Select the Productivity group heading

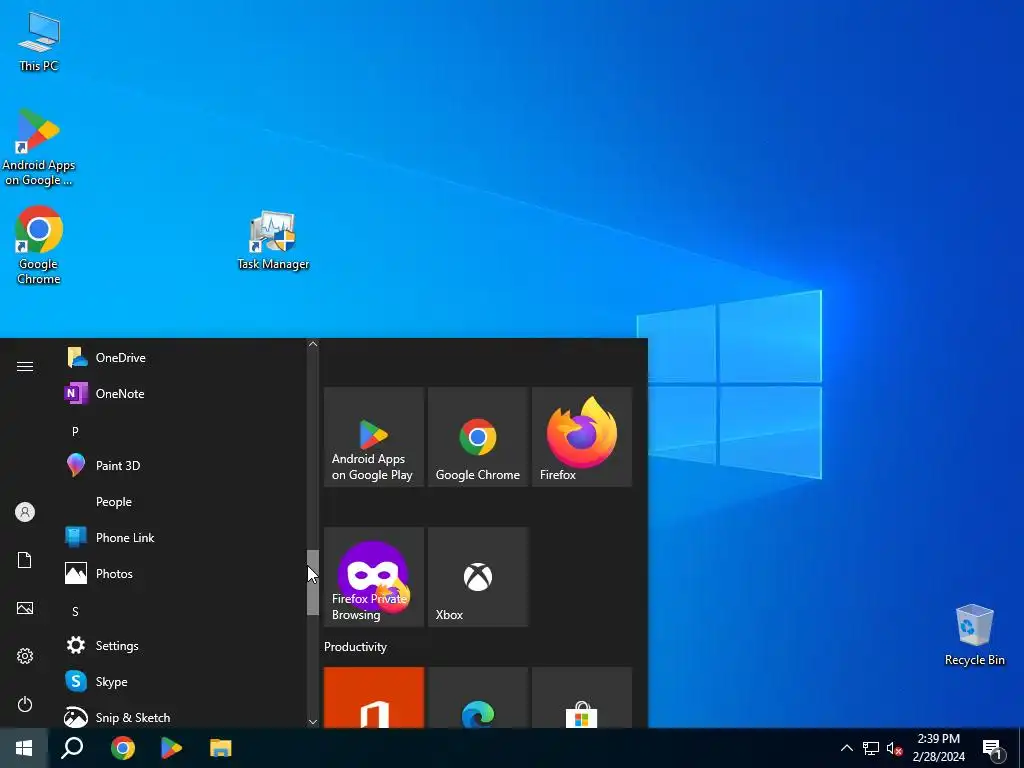point(355,647)
